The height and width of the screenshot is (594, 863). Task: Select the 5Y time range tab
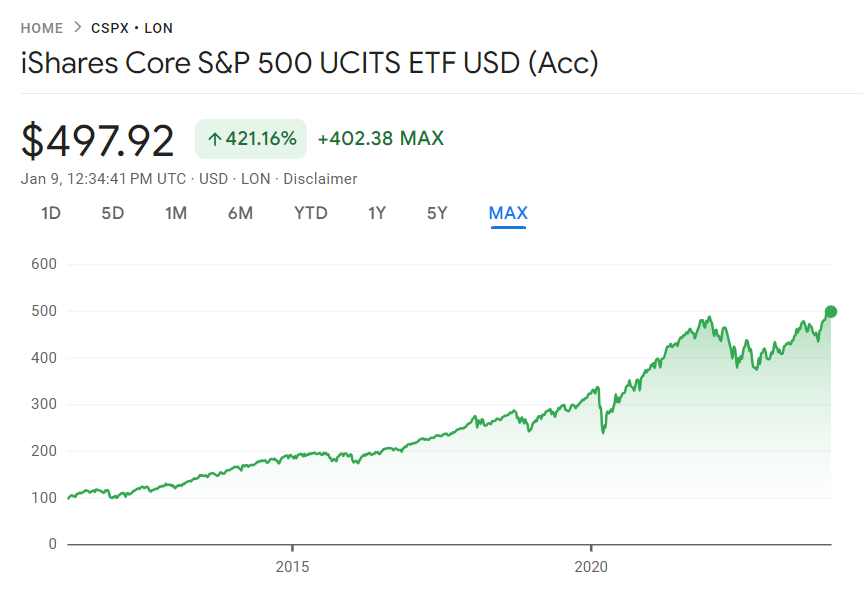click(x=437, y=213)
